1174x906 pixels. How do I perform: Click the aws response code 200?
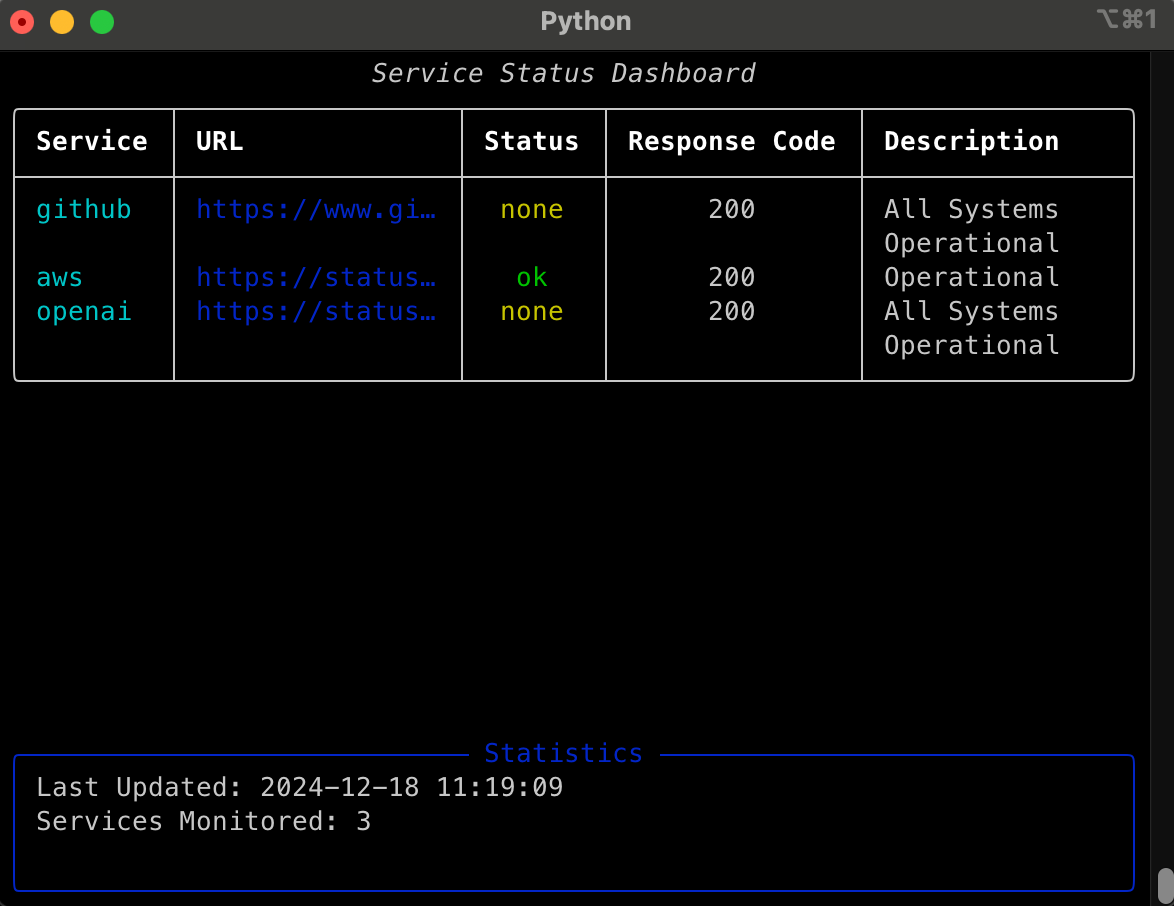[732, 278]
